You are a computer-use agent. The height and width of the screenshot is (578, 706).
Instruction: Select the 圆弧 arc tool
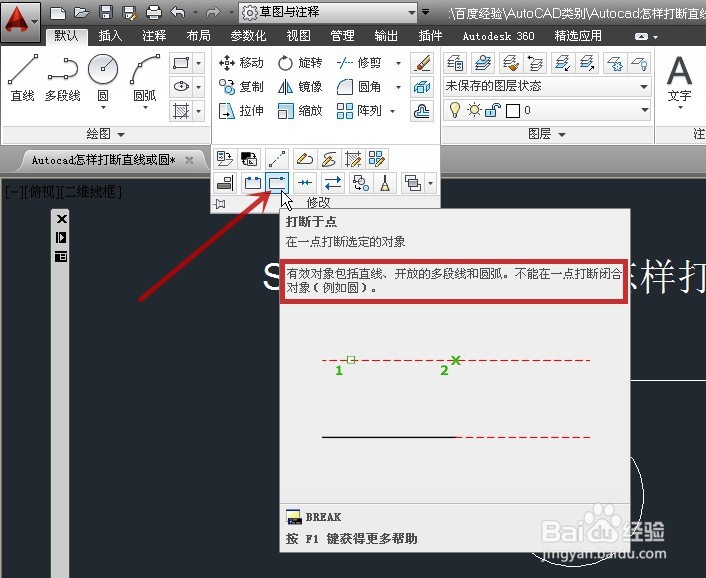pos(145,78)
